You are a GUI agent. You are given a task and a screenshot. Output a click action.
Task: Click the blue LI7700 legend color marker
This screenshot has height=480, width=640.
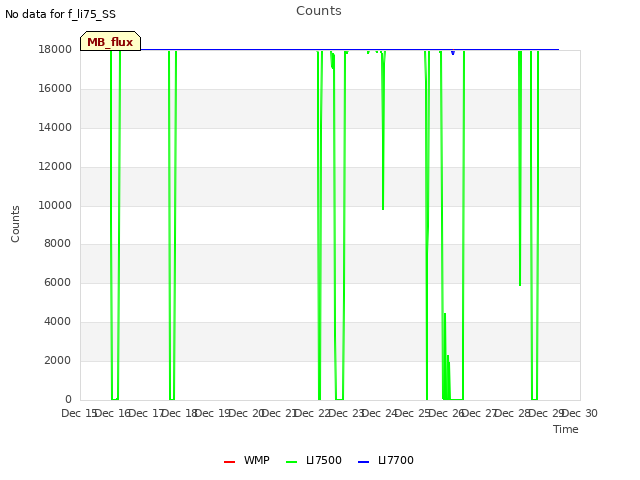coord(363,462)
